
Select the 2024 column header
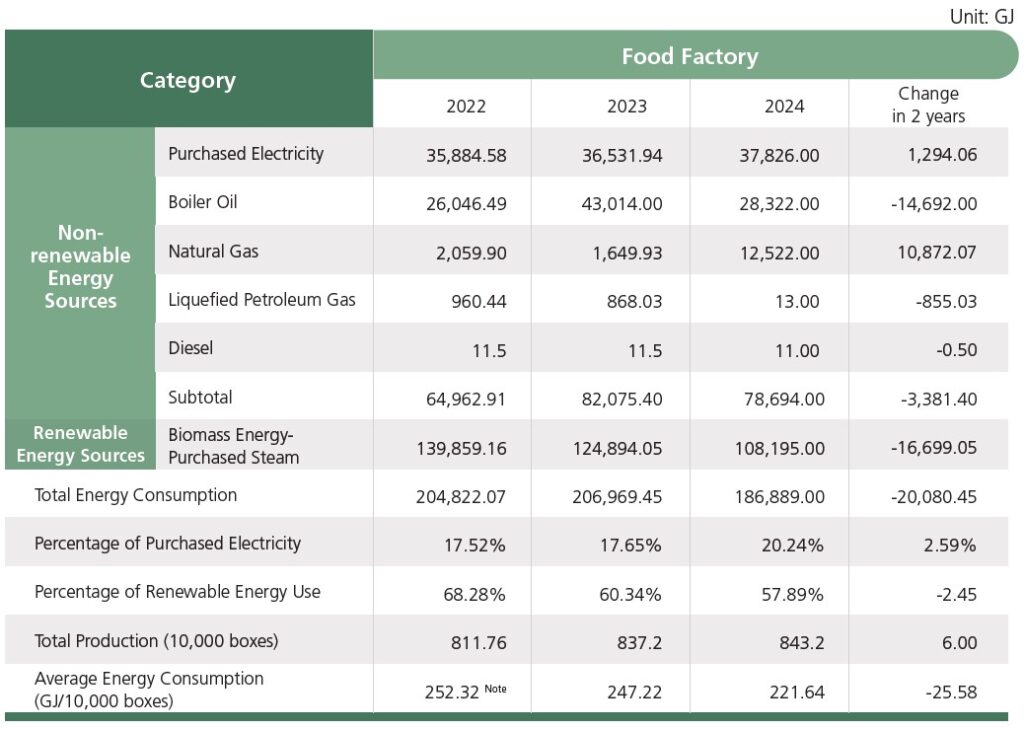tap(784, 106)
